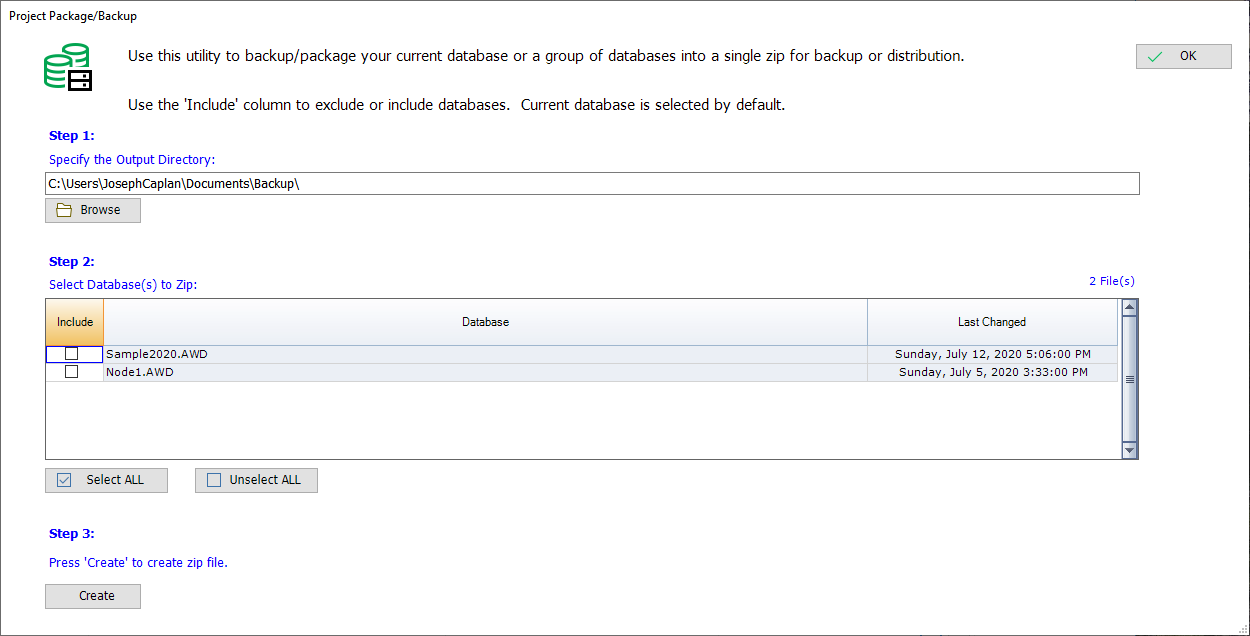Click the scrollbar thumb grip in database list
Viewport: 1250px width, 636px height.
pos(1129,379)
